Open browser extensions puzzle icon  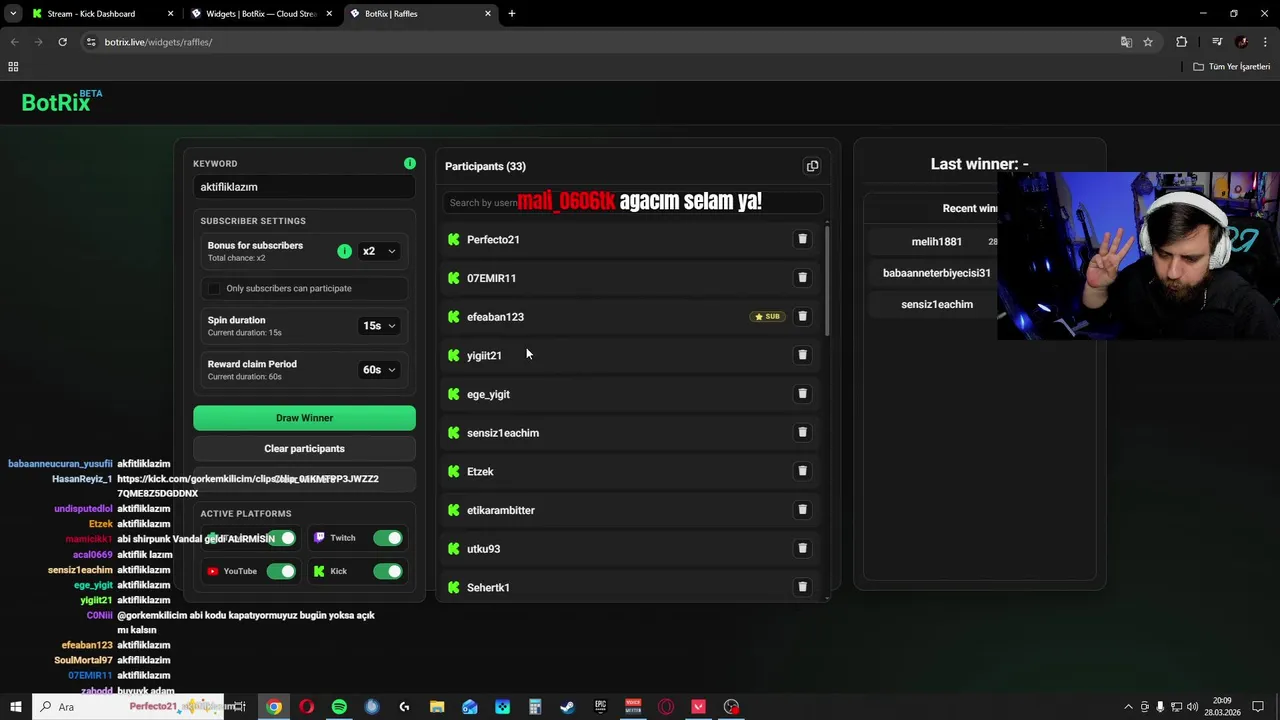coord(1181,42)
